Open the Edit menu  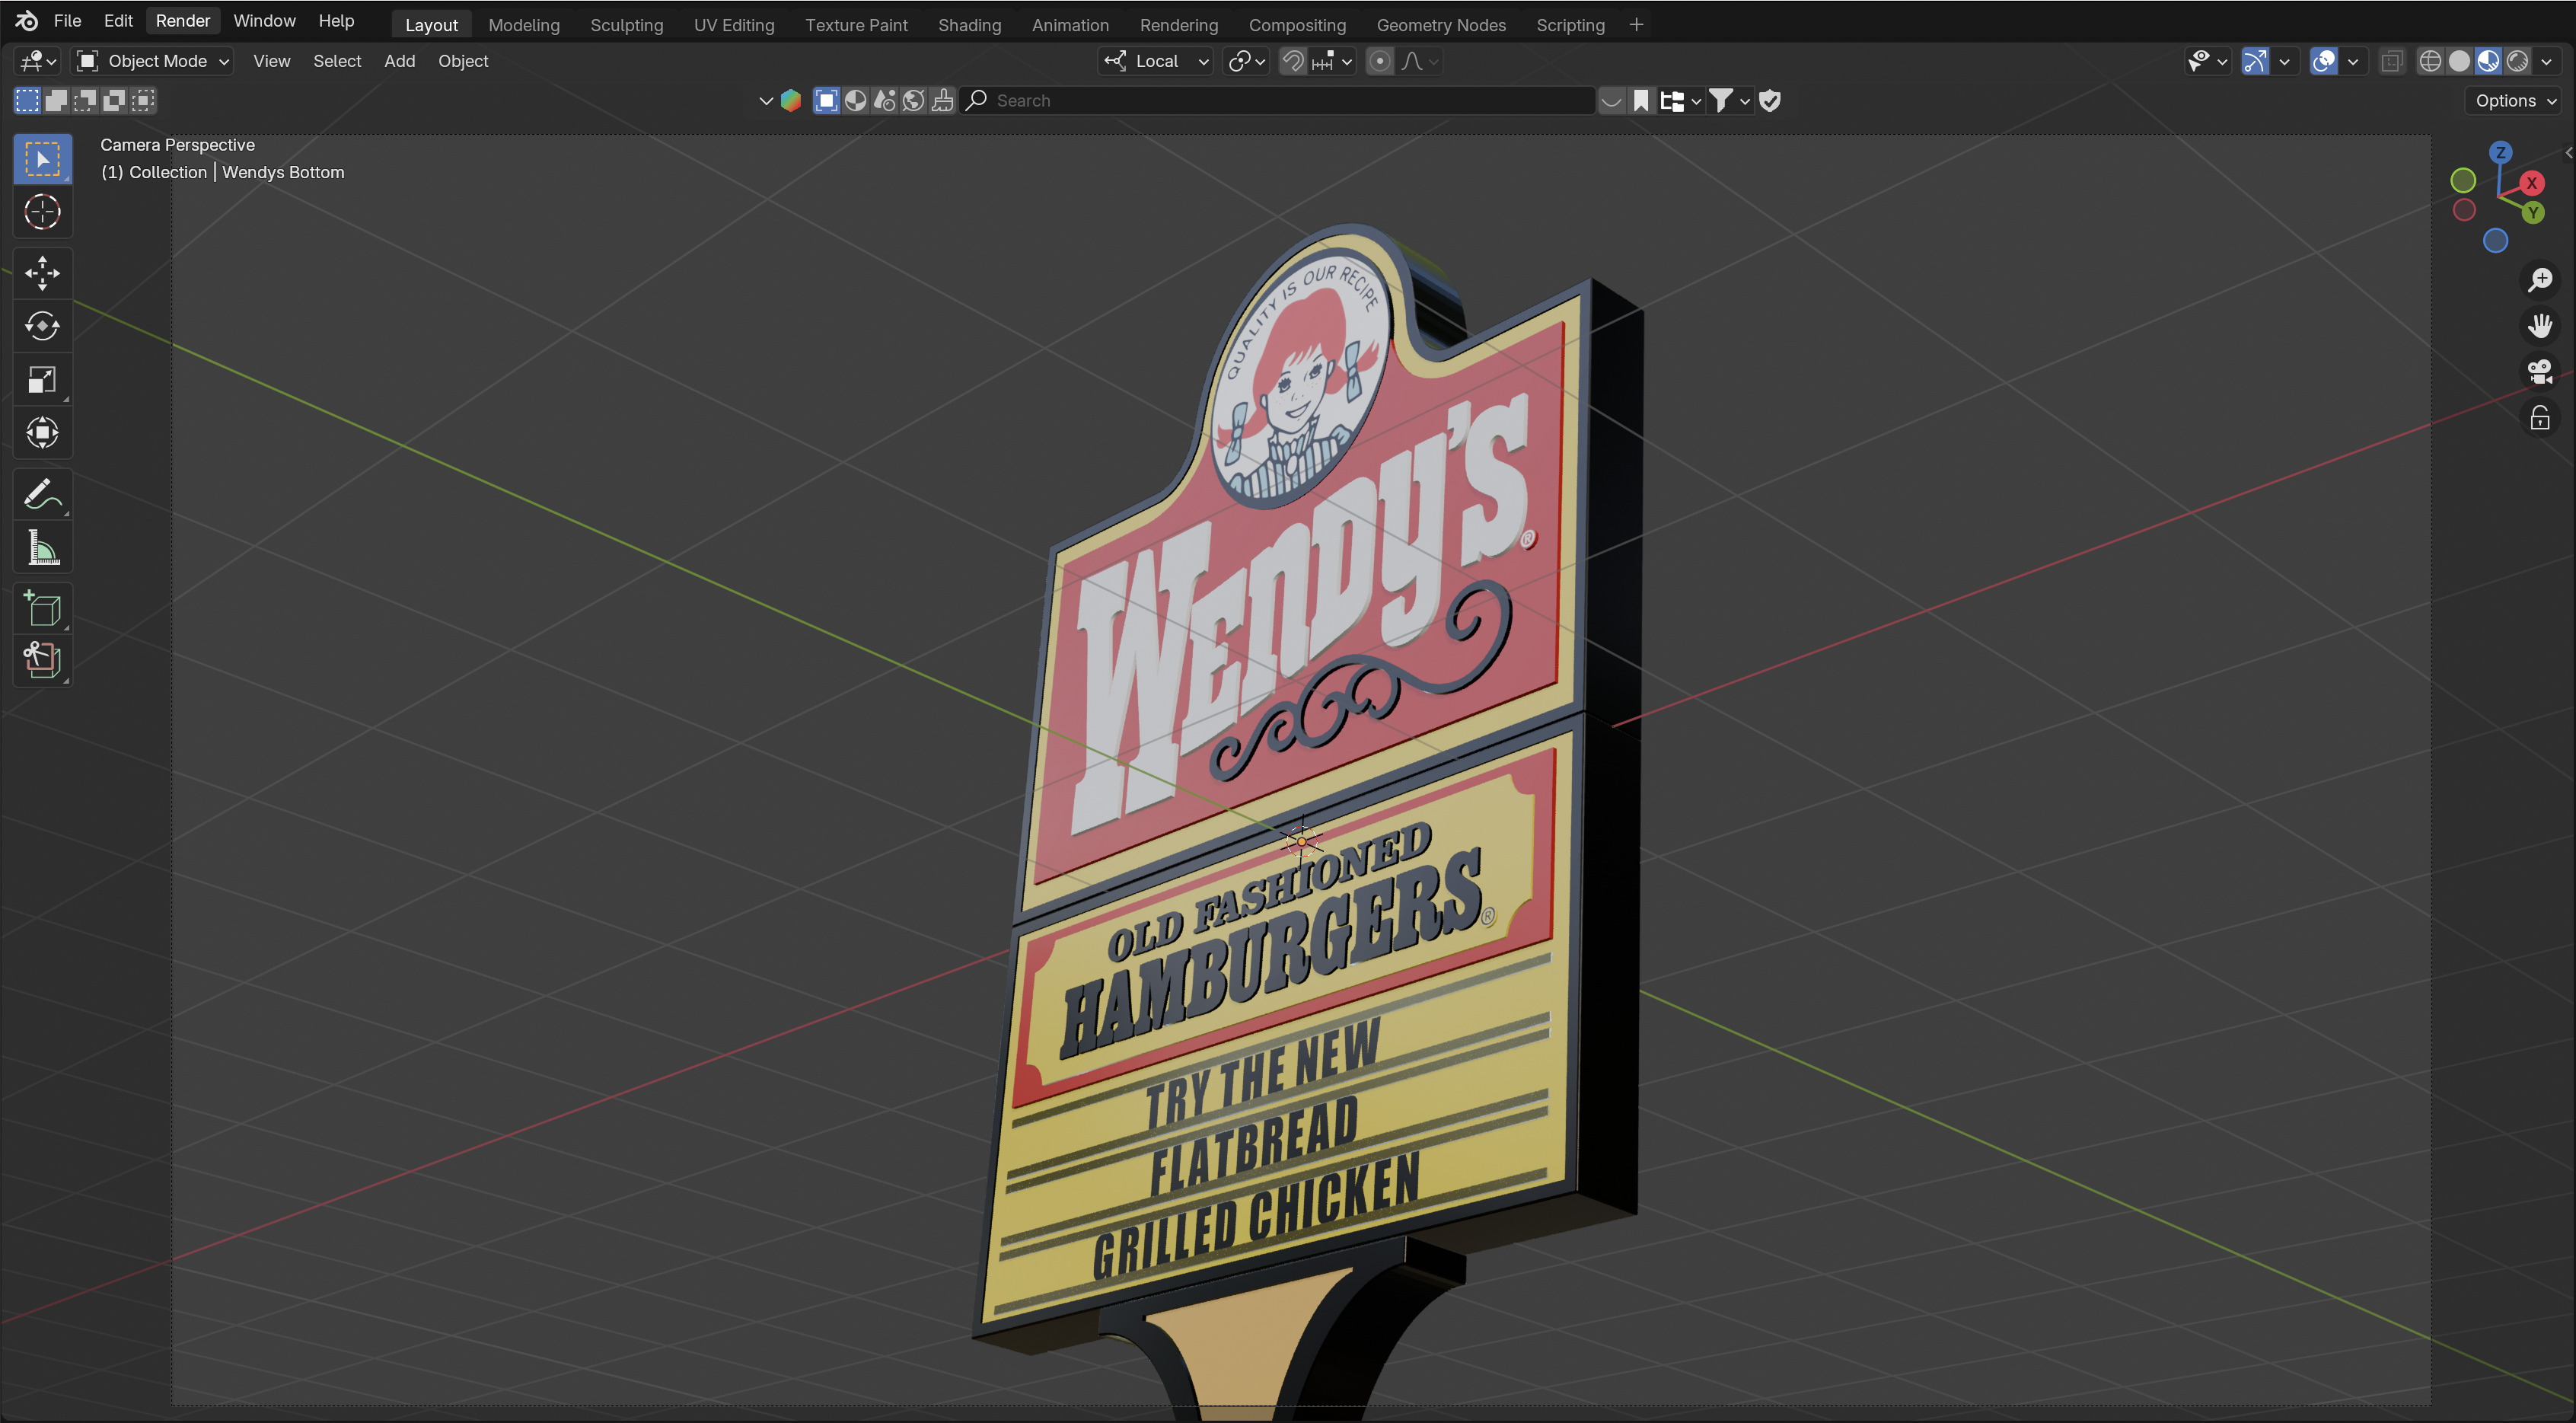coord(118,20)
